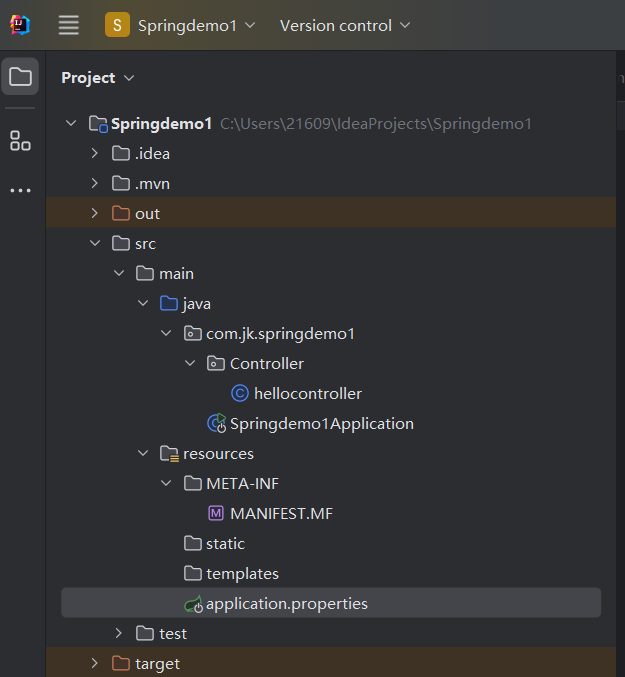Select the .idea tree row label
The image size is (625, 677).
(x=152, y=154)
